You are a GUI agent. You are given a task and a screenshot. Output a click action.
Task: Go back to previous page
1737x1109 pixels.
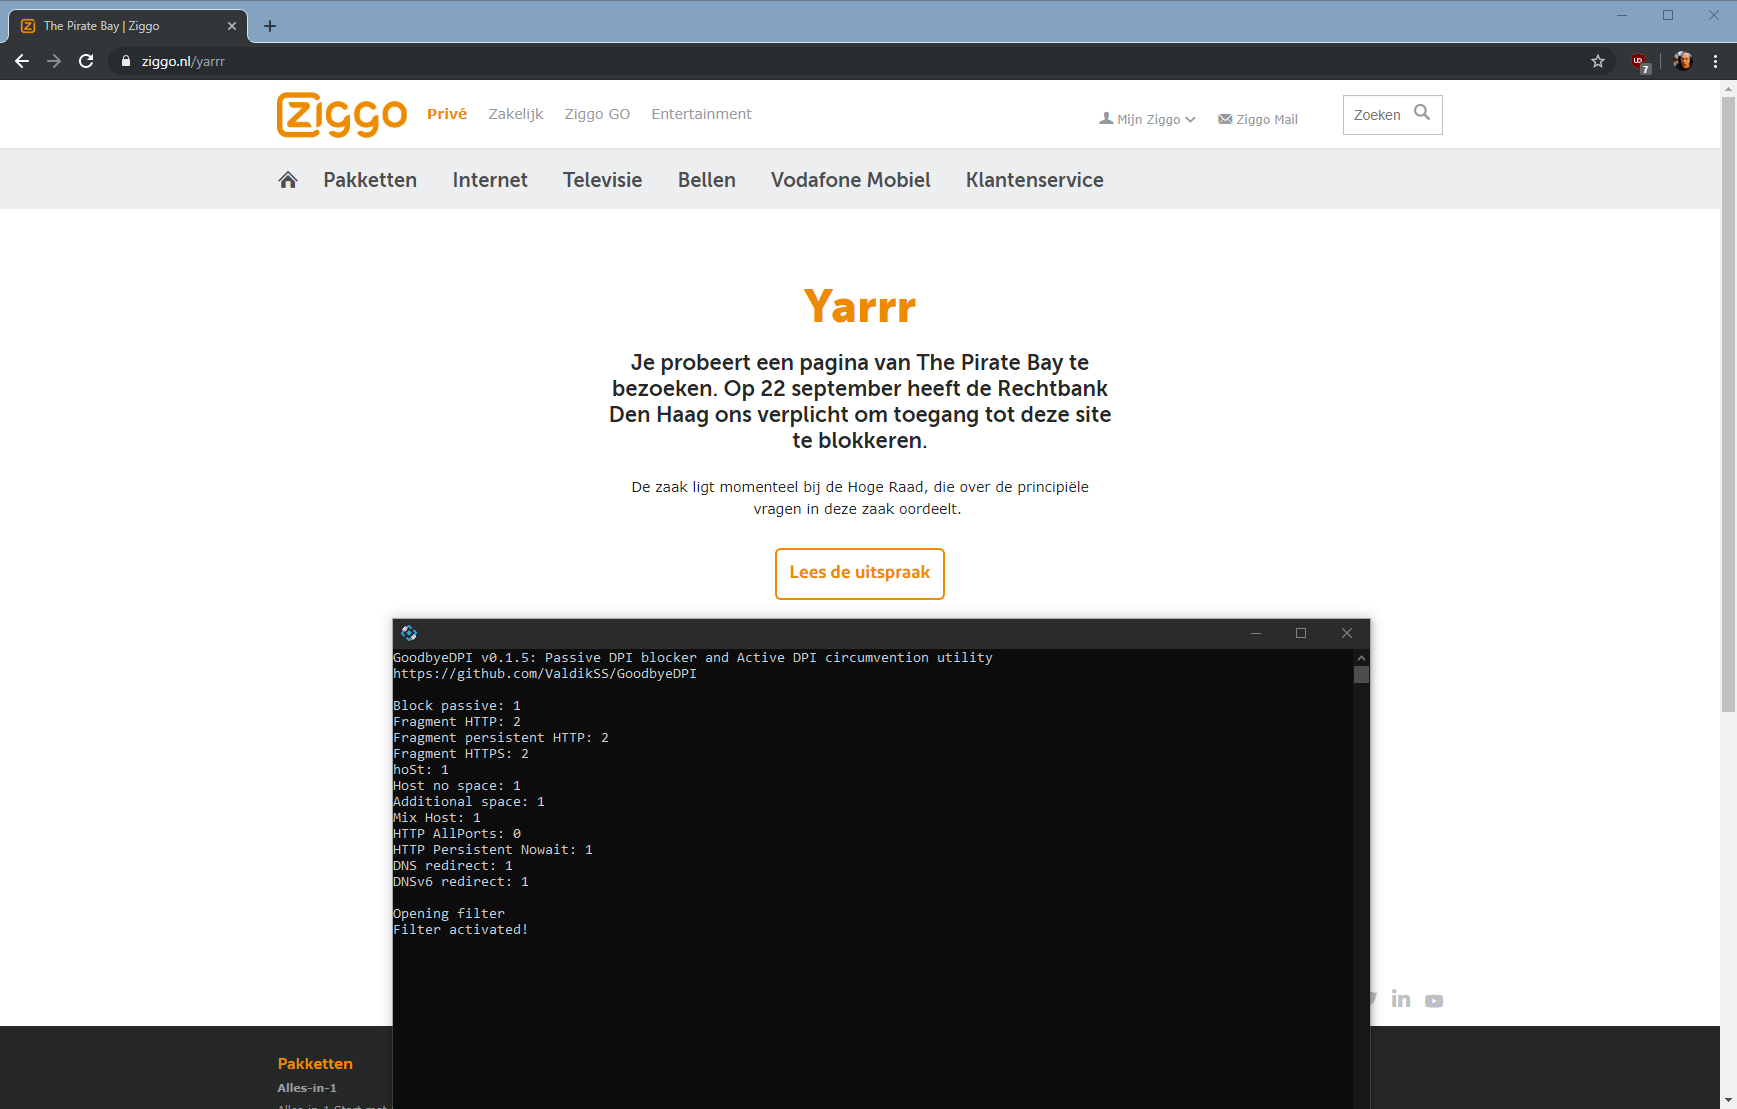tap(22, 61)
